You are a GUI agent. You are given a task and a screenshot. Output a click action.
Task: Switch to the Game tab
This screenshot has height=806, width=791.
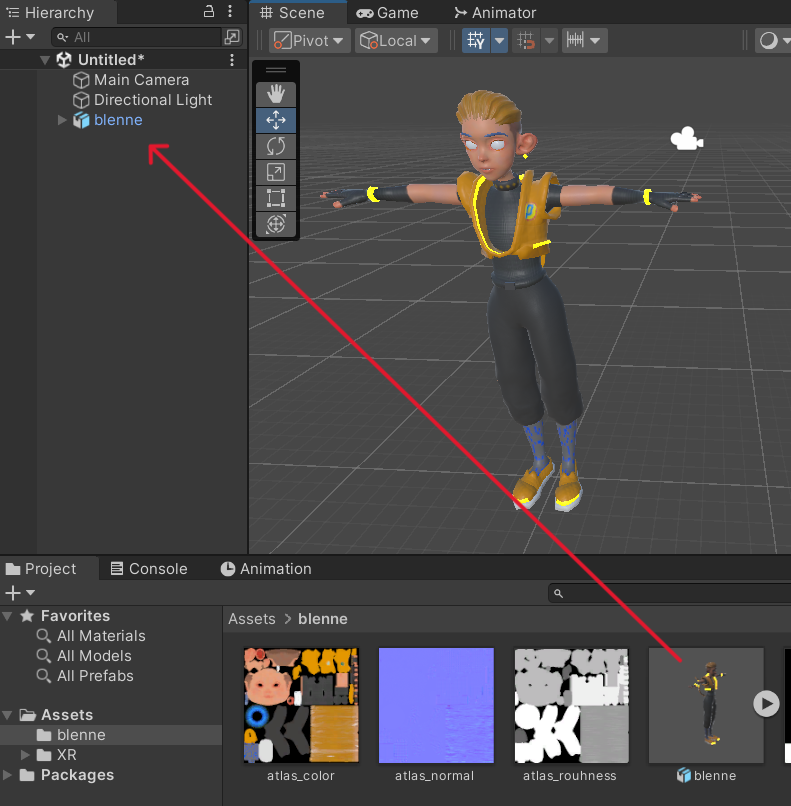click(x=387, y=13)
